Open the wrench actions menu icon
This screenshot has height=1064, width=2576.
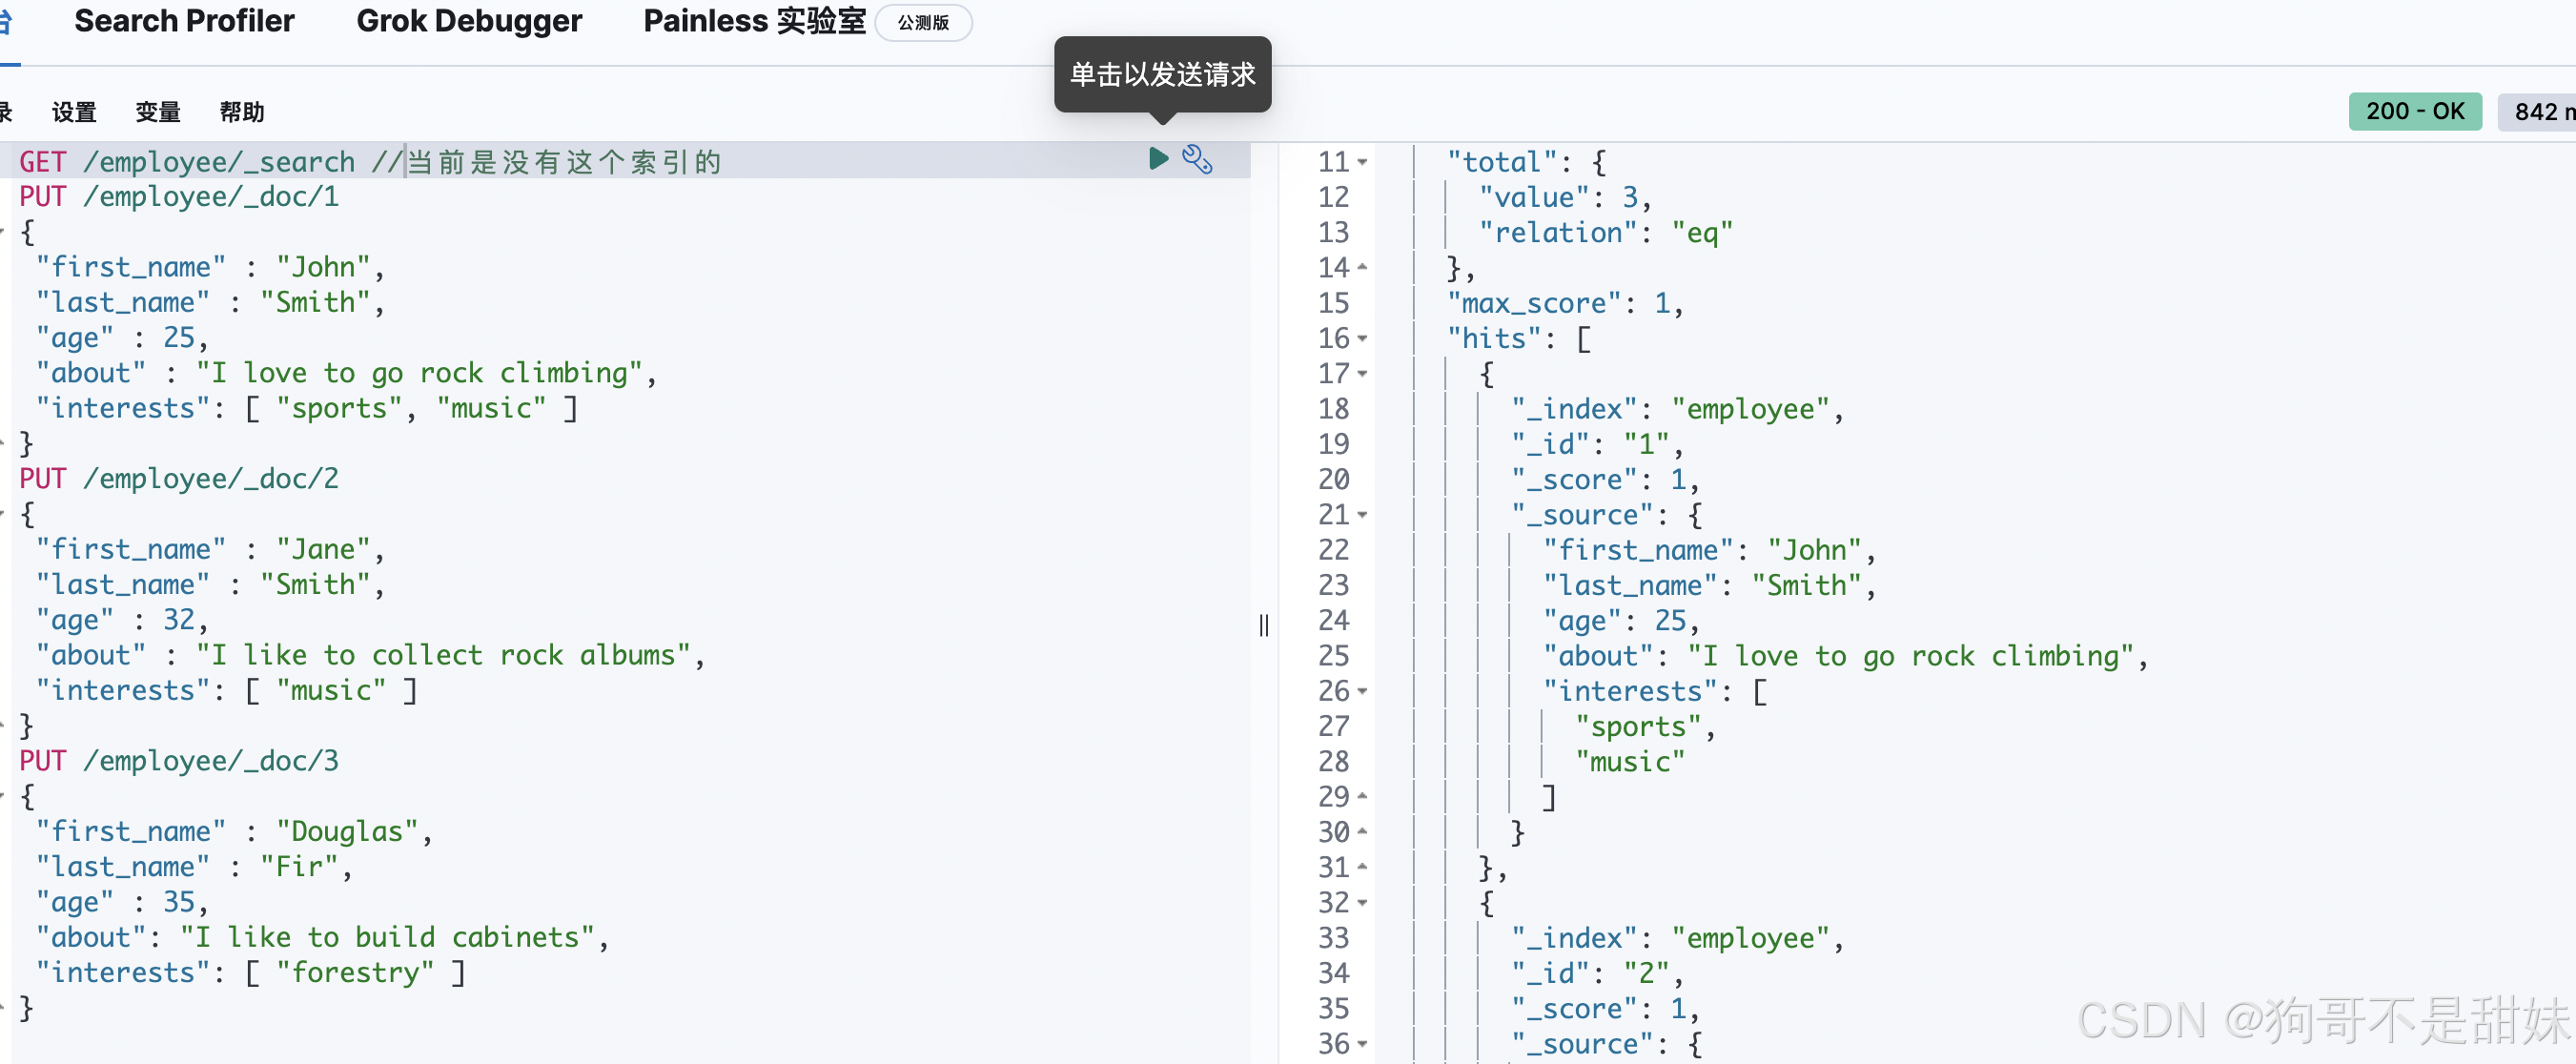click(x=1197, y=159)
